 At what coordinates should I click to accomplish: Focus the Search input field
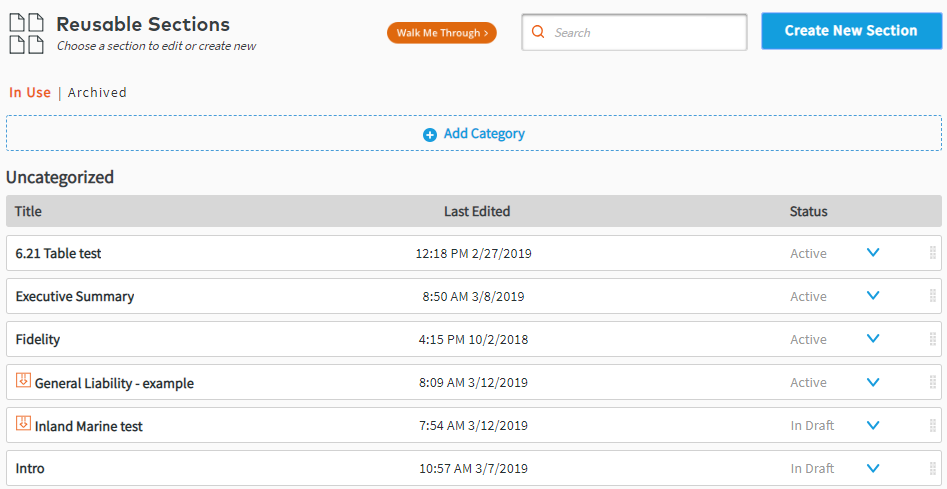pyautogui.click(x=645, y=32)
